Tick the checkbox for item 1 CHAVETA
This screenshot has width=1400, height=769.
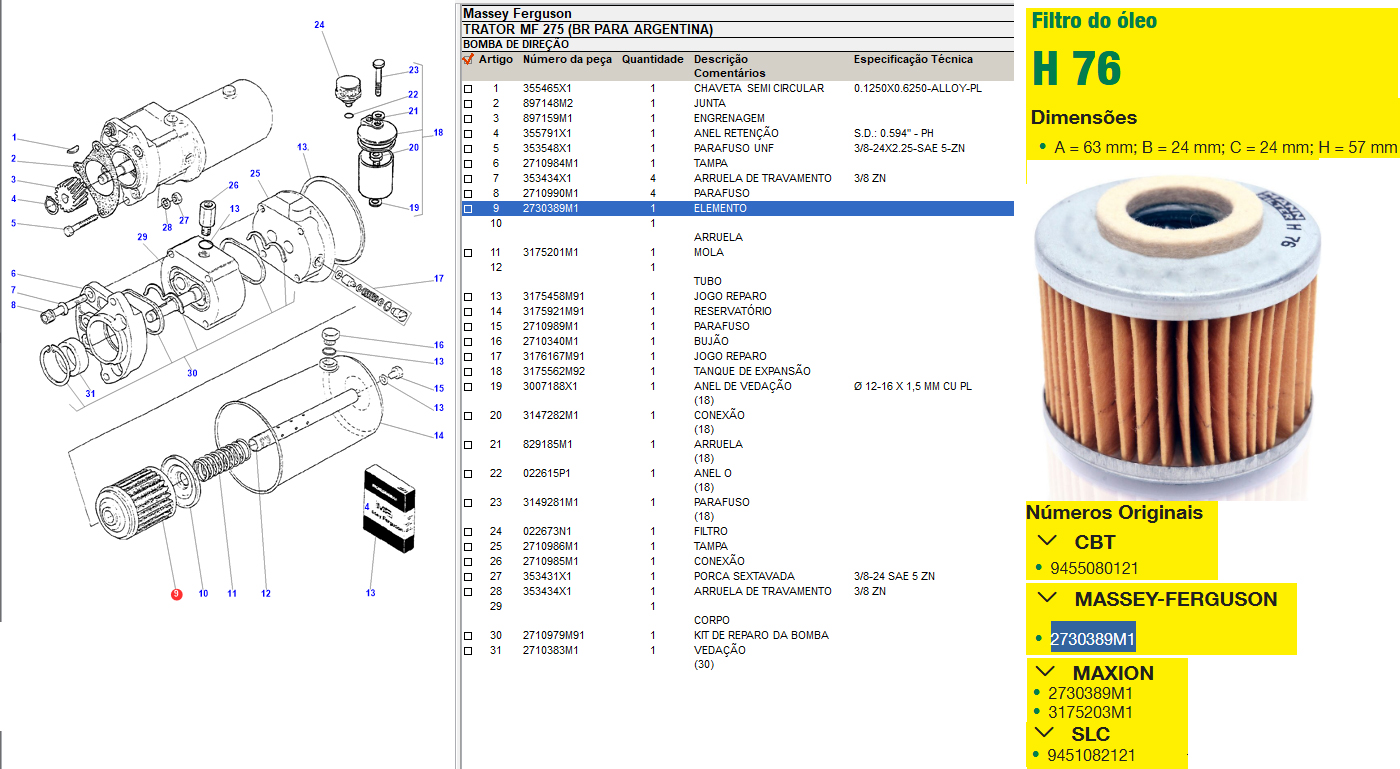467,89
